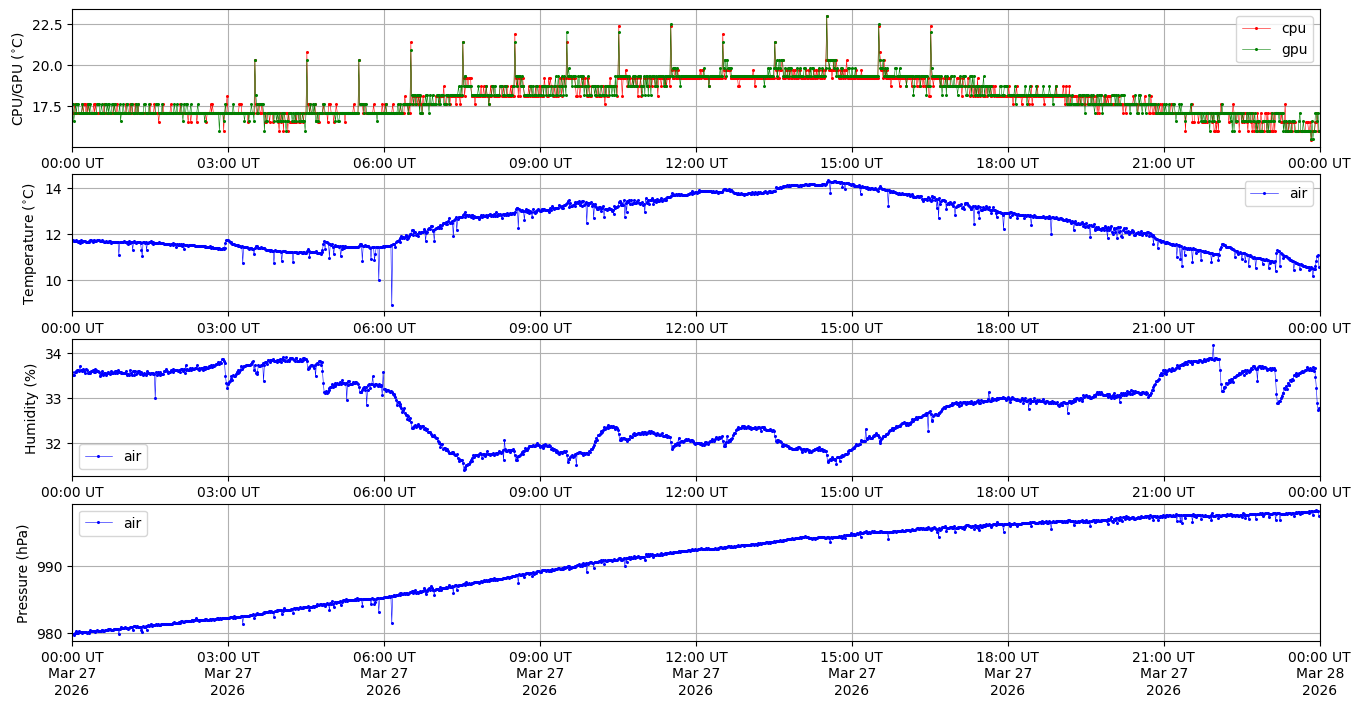The width and height of the screenshot is (1361, 707).
Task: Click the cpu label in top legend
Action: (x=1293, y=28)
